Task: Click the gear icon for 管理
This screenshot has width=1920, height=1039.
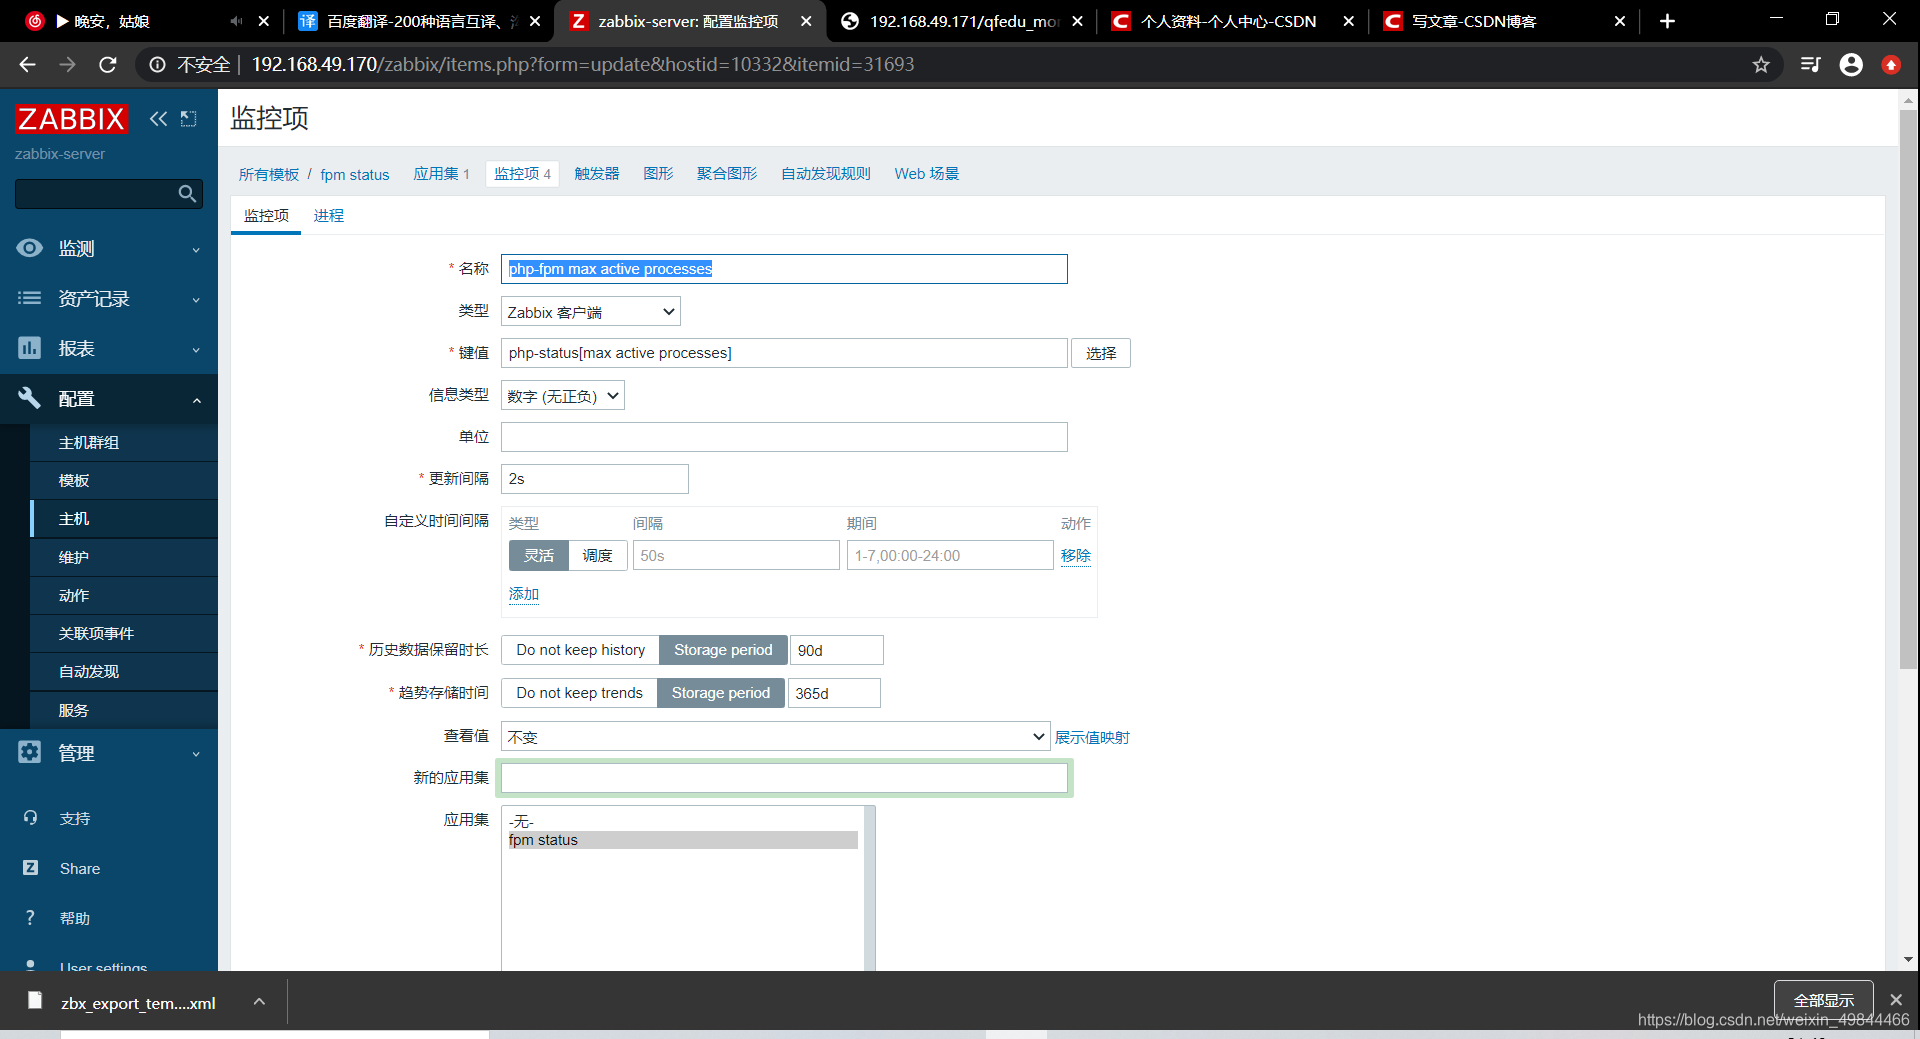Action: click(x=30, y=752)
